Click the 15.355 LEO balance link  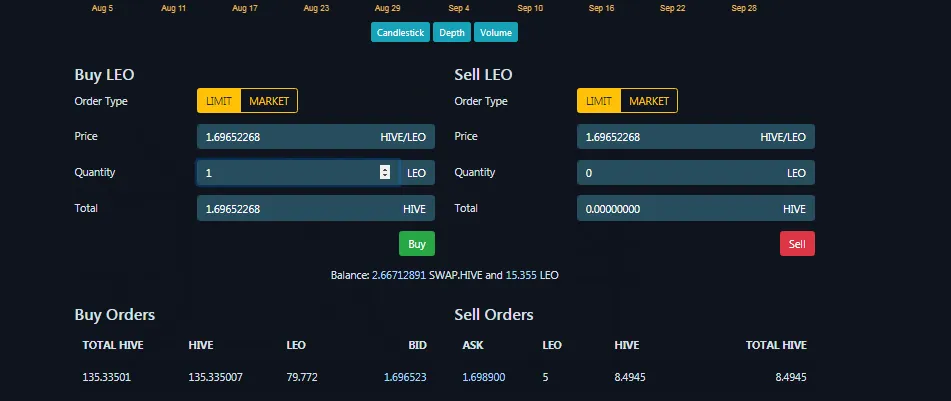521,275
